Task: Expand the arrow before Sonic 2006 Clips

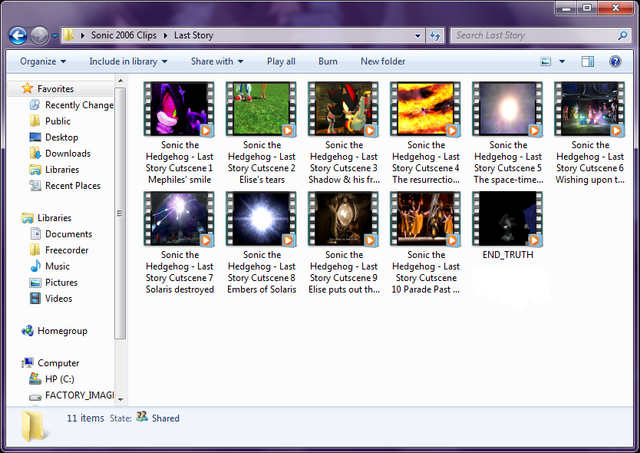Action: [x=82, y=36]
